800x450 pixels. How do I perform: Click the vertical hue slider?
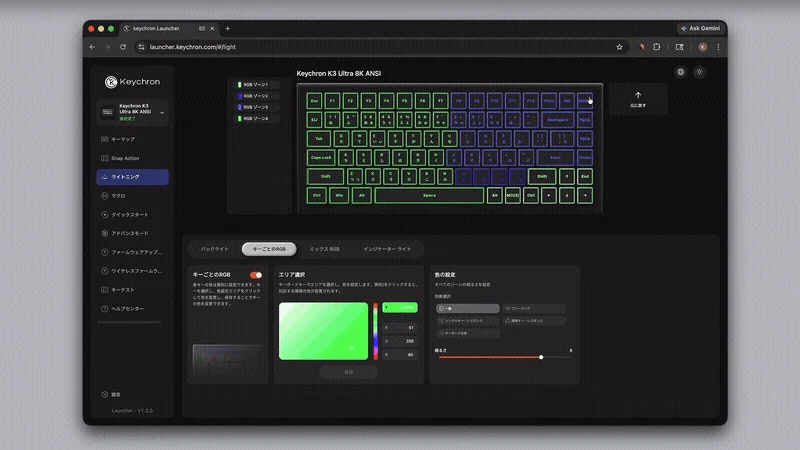[x=376, y=331]
